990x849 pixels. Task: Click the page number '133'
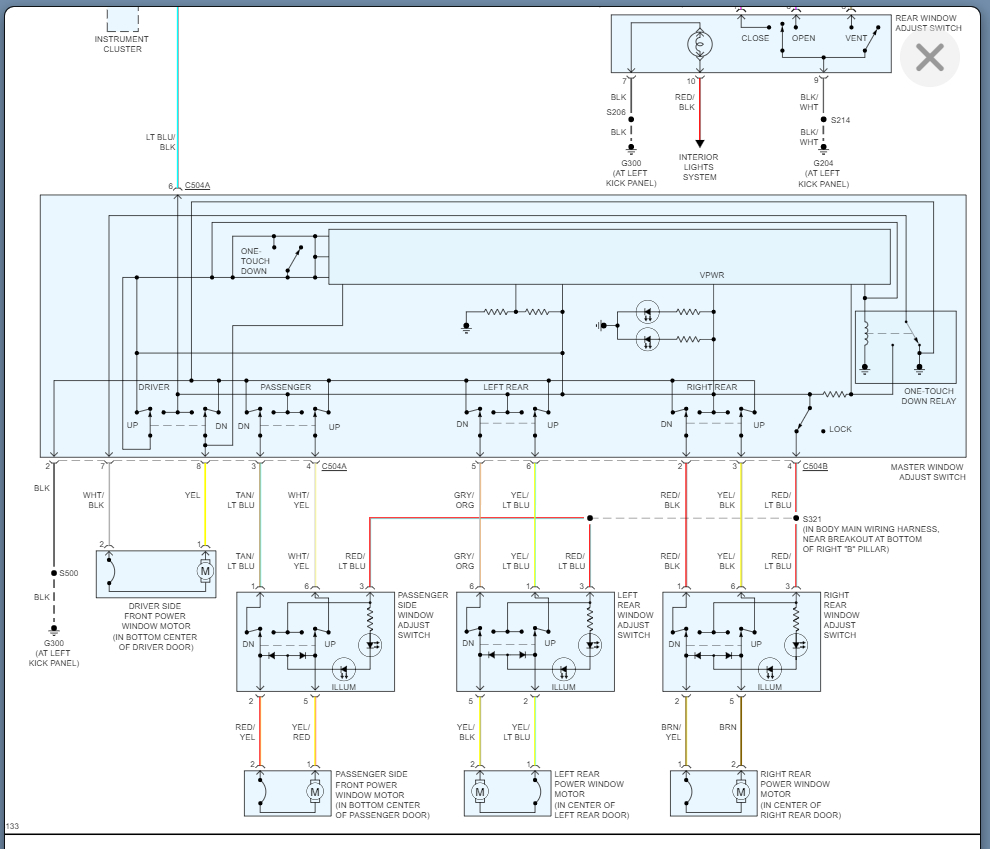[x=13, y=826]
